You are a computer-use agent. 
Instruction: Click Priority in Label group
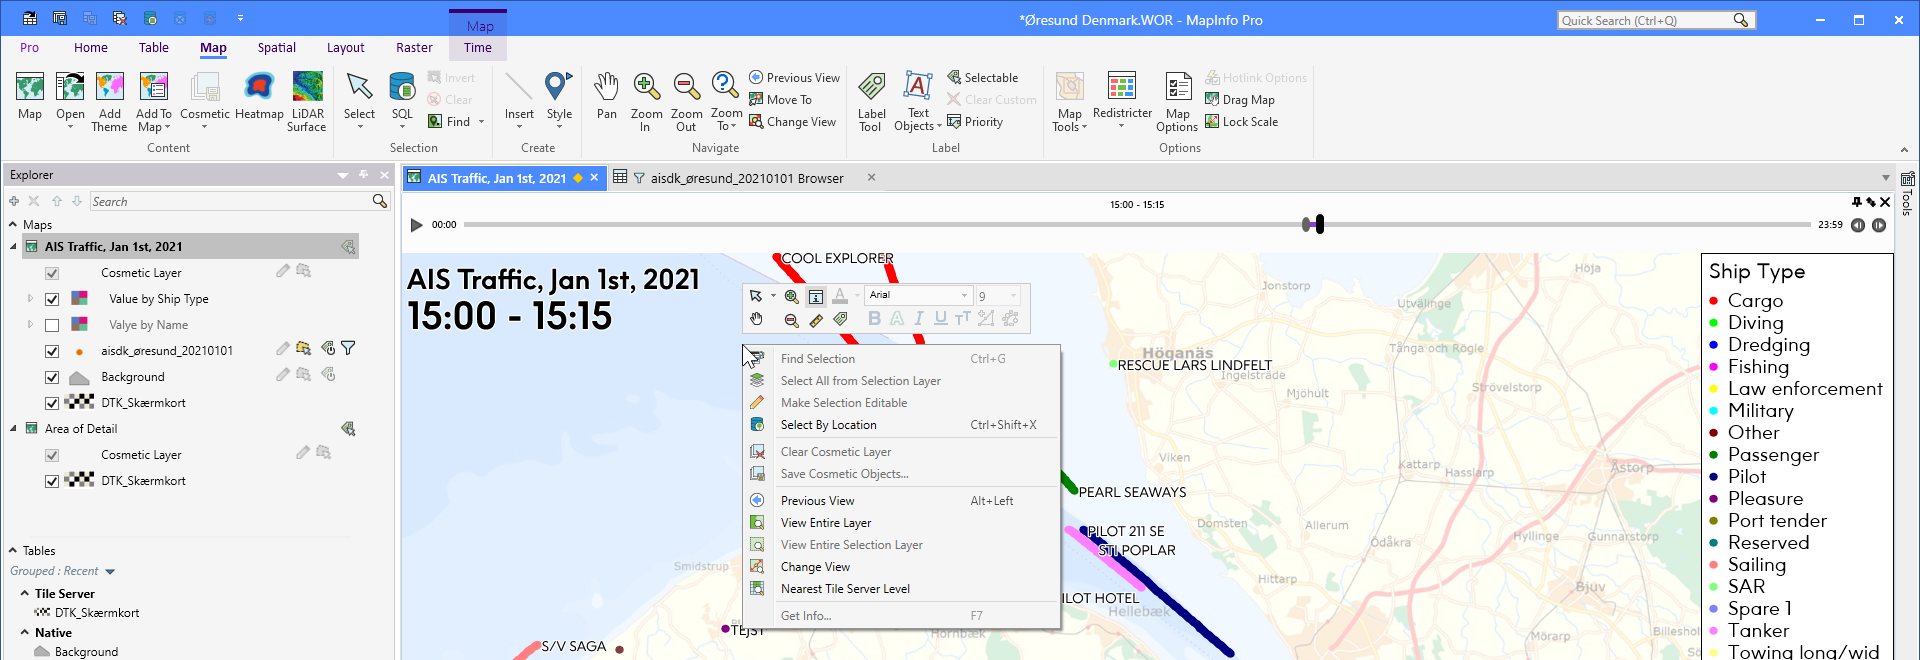coord(975,122)
